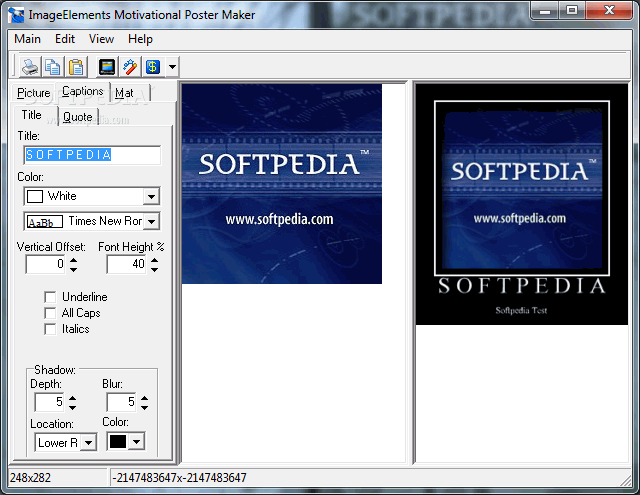Increase Shadow Blur with up arrow
The image size is (640, 495).
(x=144, y=398)
